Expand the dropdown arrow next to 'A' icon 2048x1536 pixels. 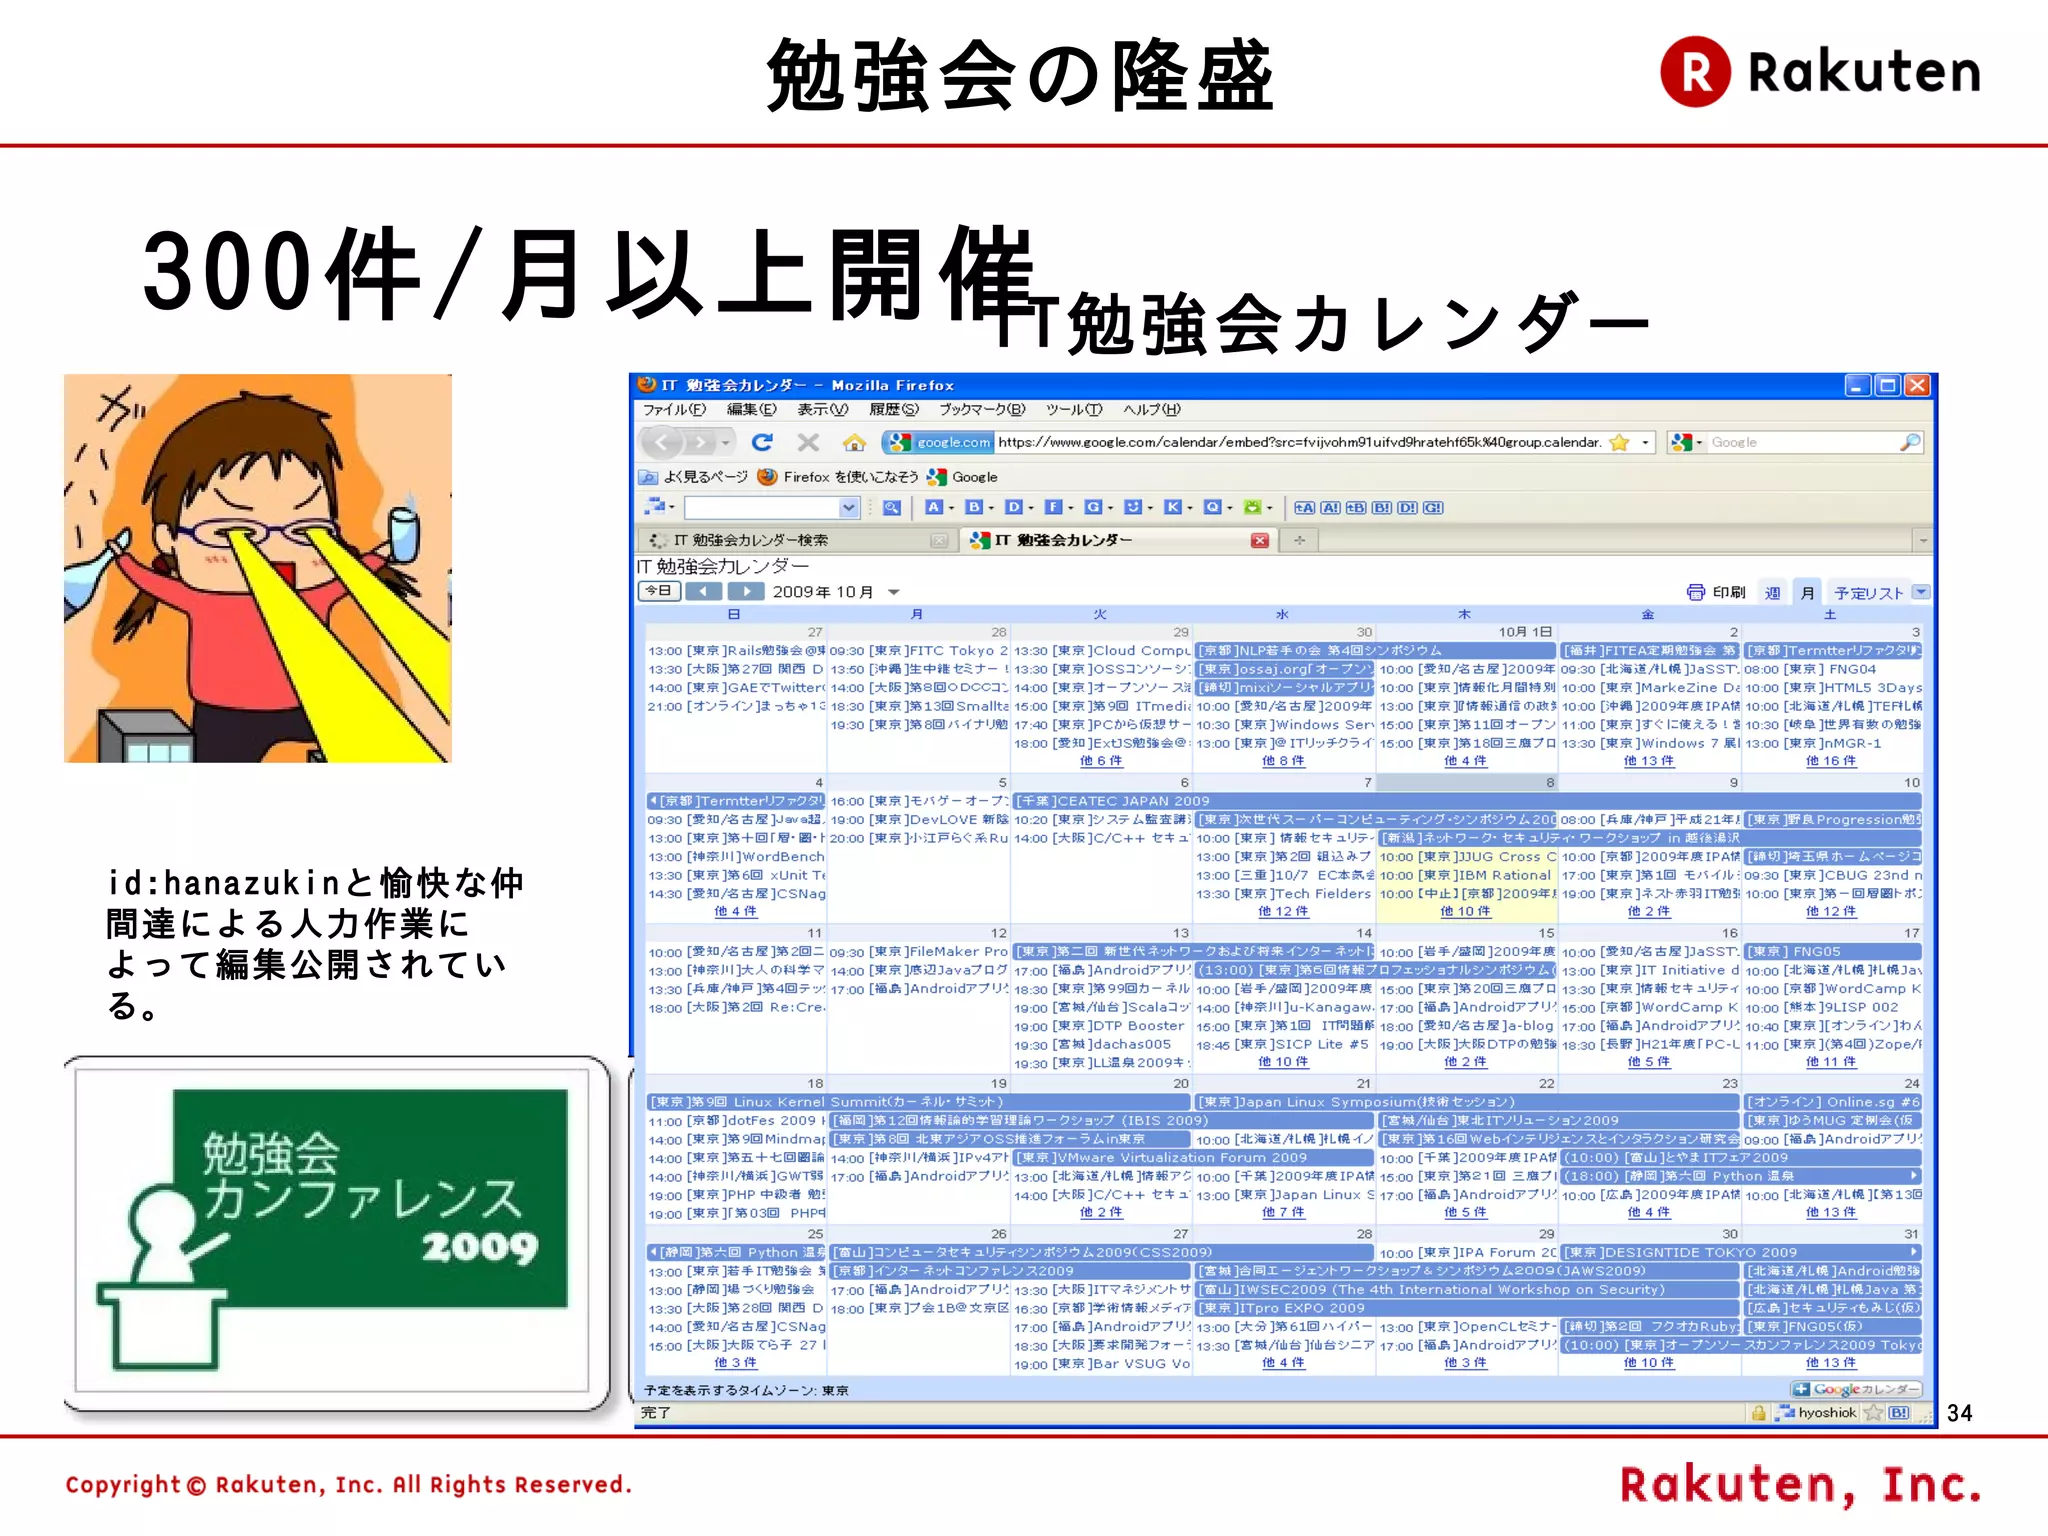pyautogui.click(x=951, y=508)
